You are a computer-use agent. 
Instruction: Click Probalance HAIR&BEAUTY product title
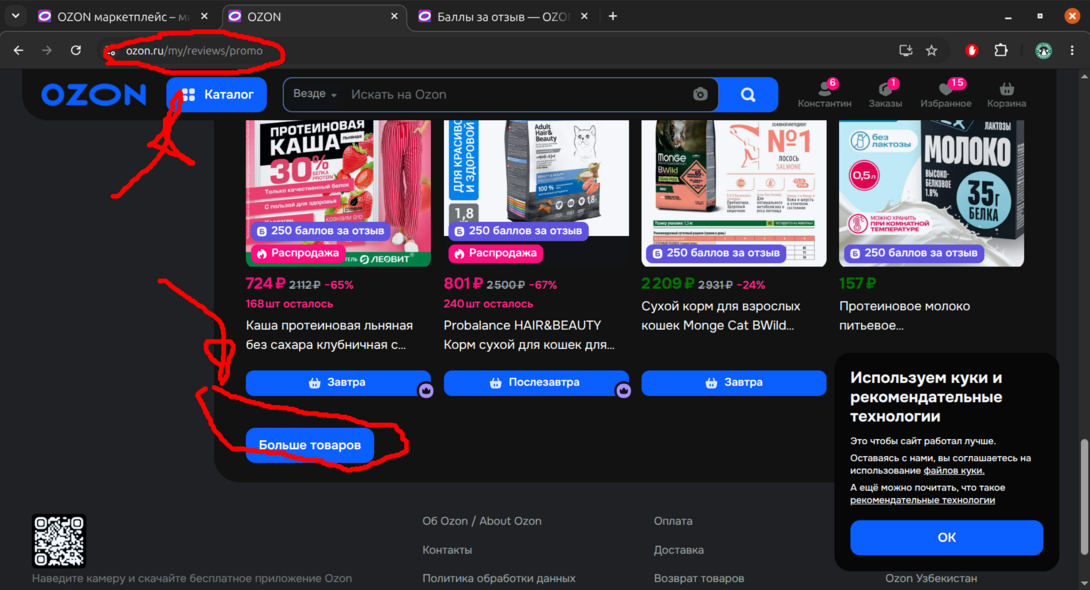(x=529, y=335)
